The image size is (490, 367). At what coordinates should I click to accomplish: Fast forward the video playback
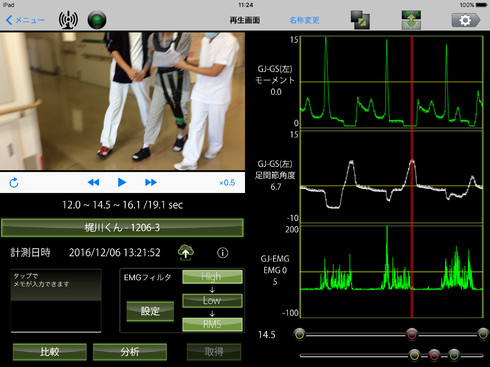tap(151, 182)
